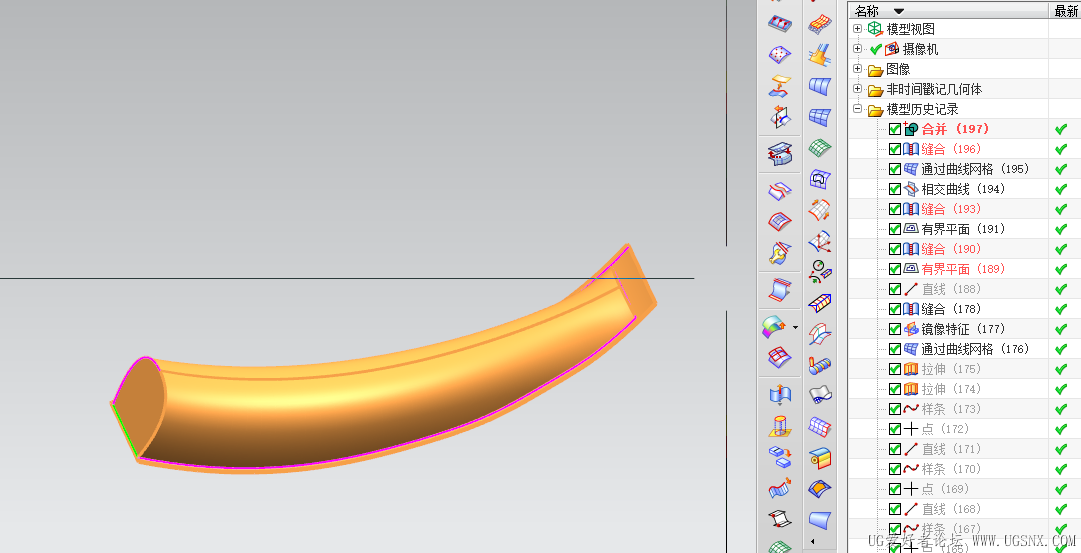Select the 直线 (188) feature
1081x553 pixels.
951,289
